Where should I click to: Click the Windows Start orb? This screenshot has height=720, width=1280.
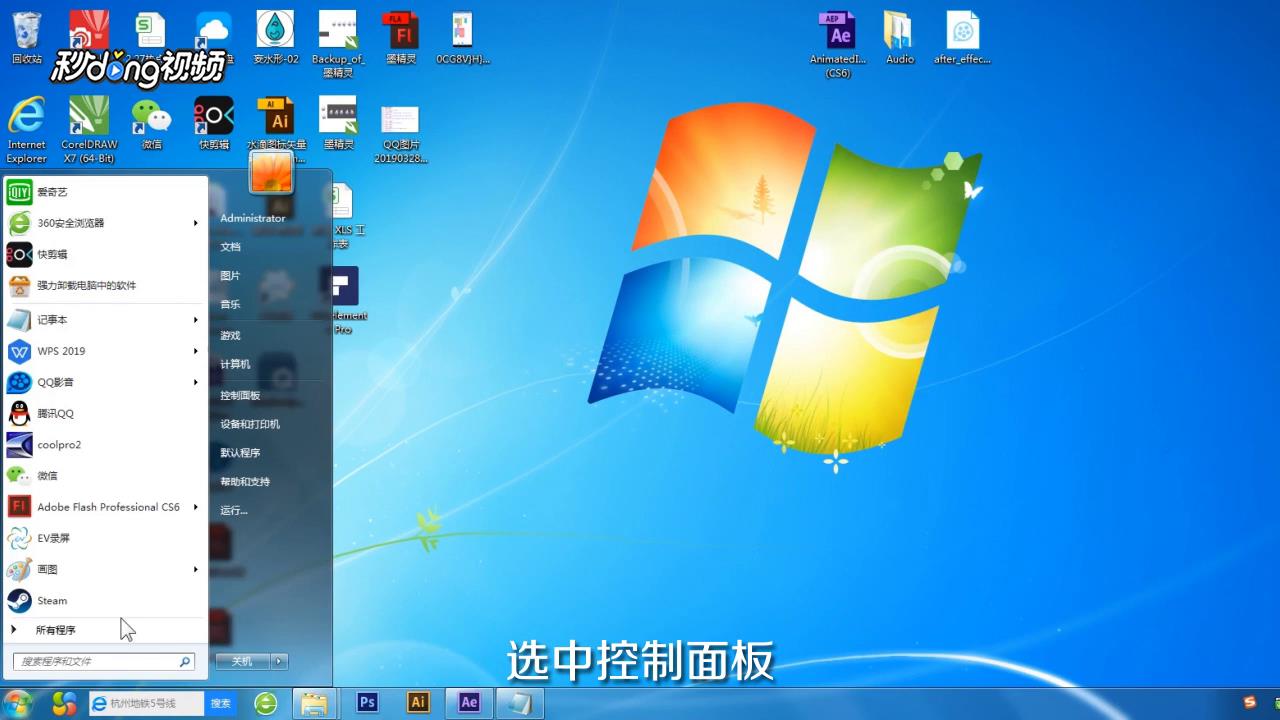(18, 703)
